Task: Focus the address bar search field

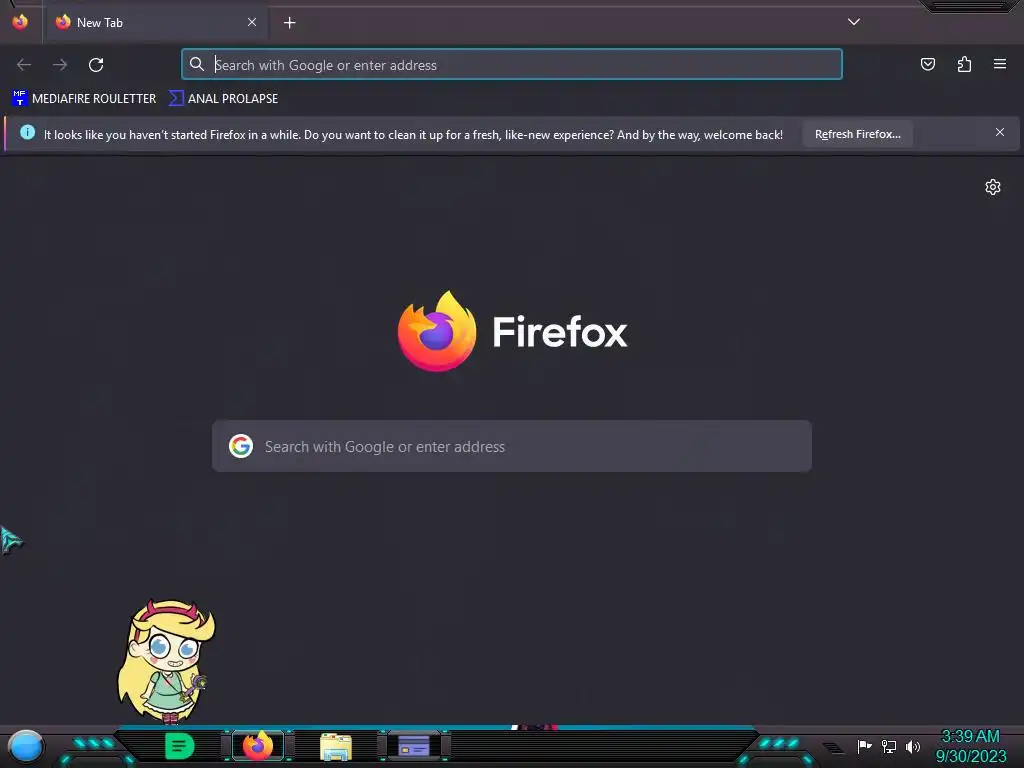Action: pyautogui.click(x=512, y=65)
